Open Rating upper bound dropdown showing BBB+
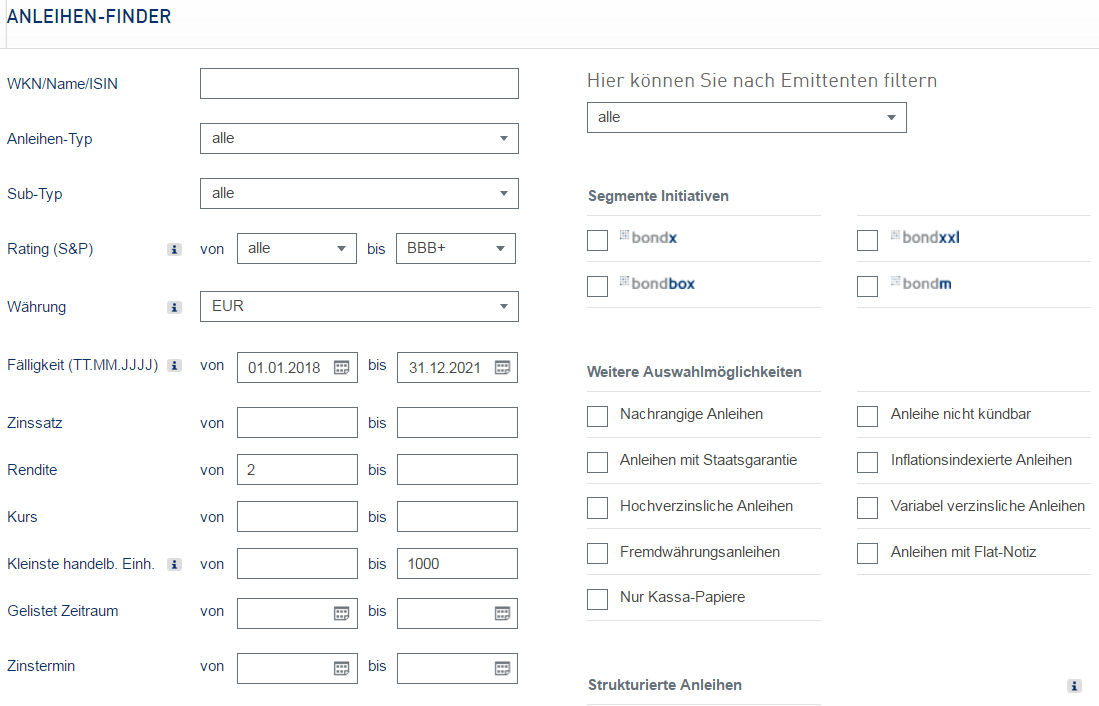Screen dimensions: 1099x706 point(455,249)
